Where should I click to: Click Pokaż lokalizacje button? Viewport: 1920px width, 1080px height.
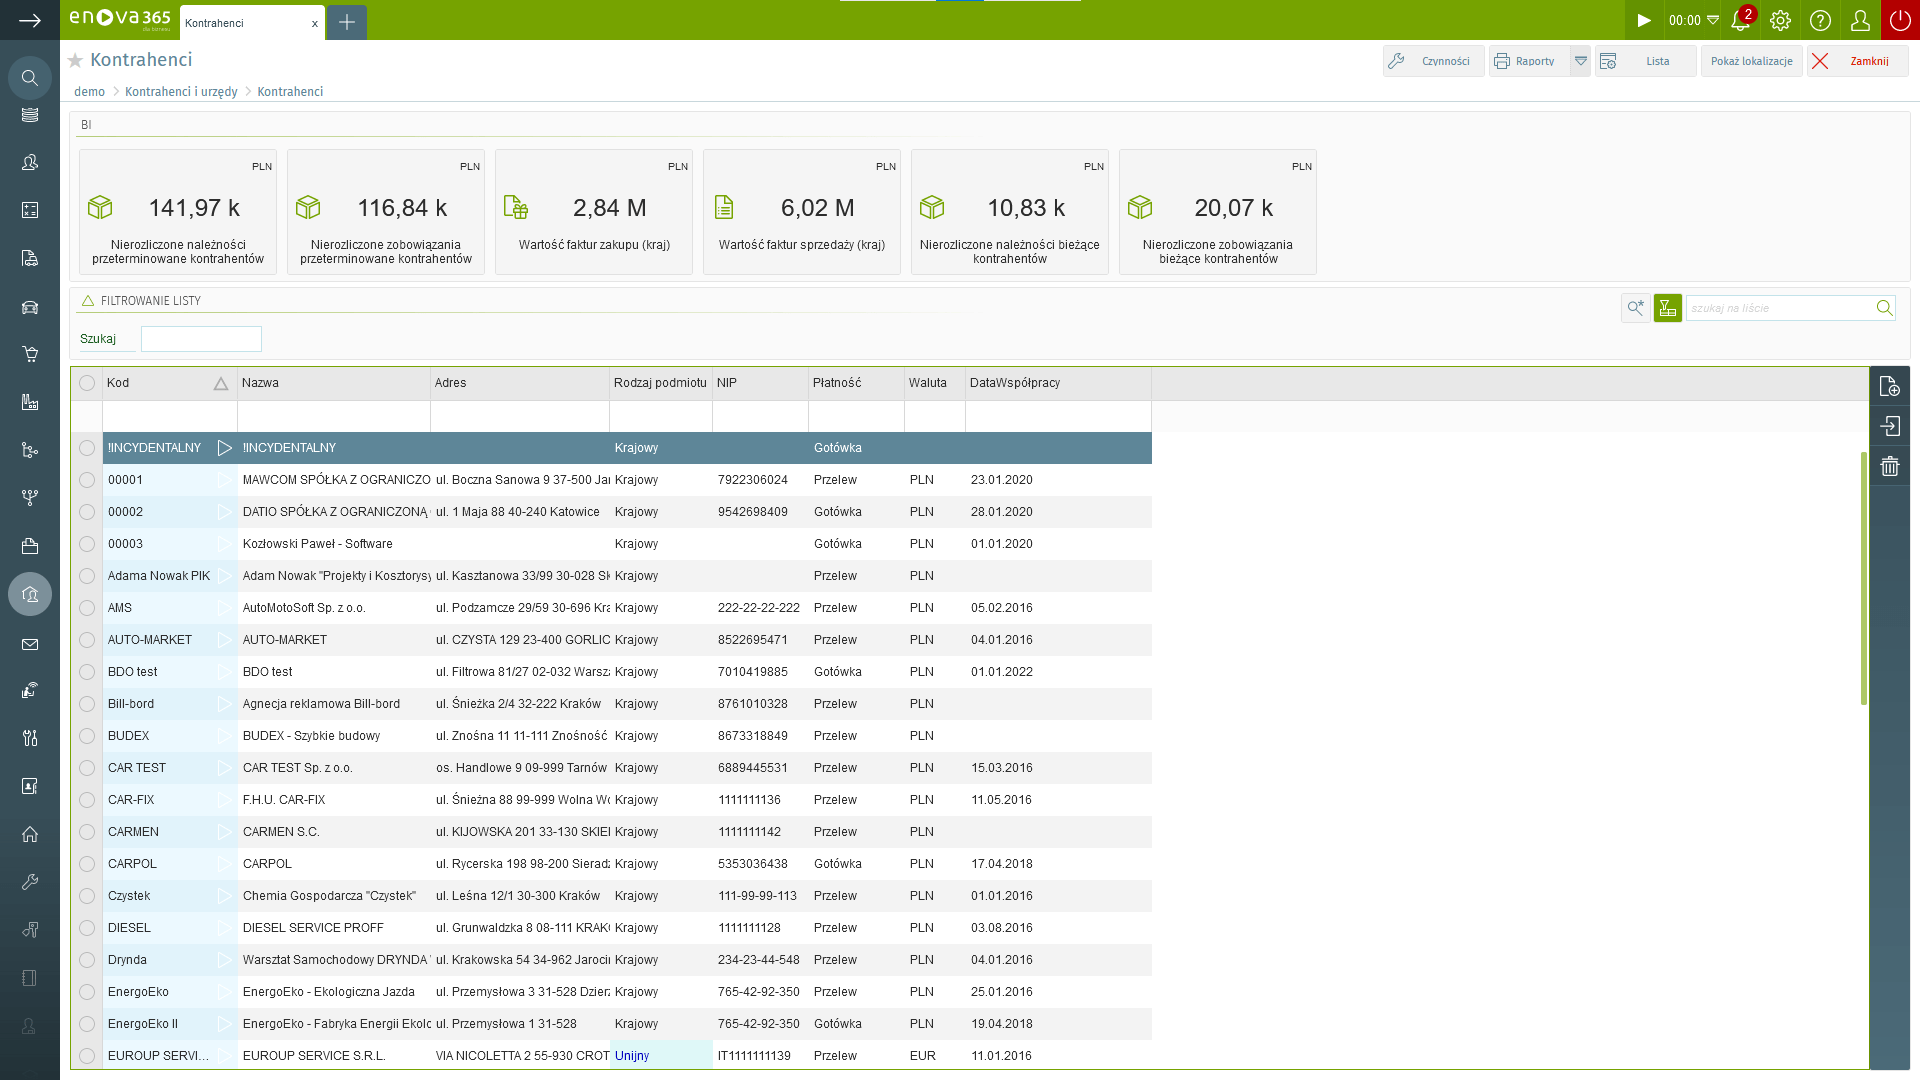coord(1751,61)
